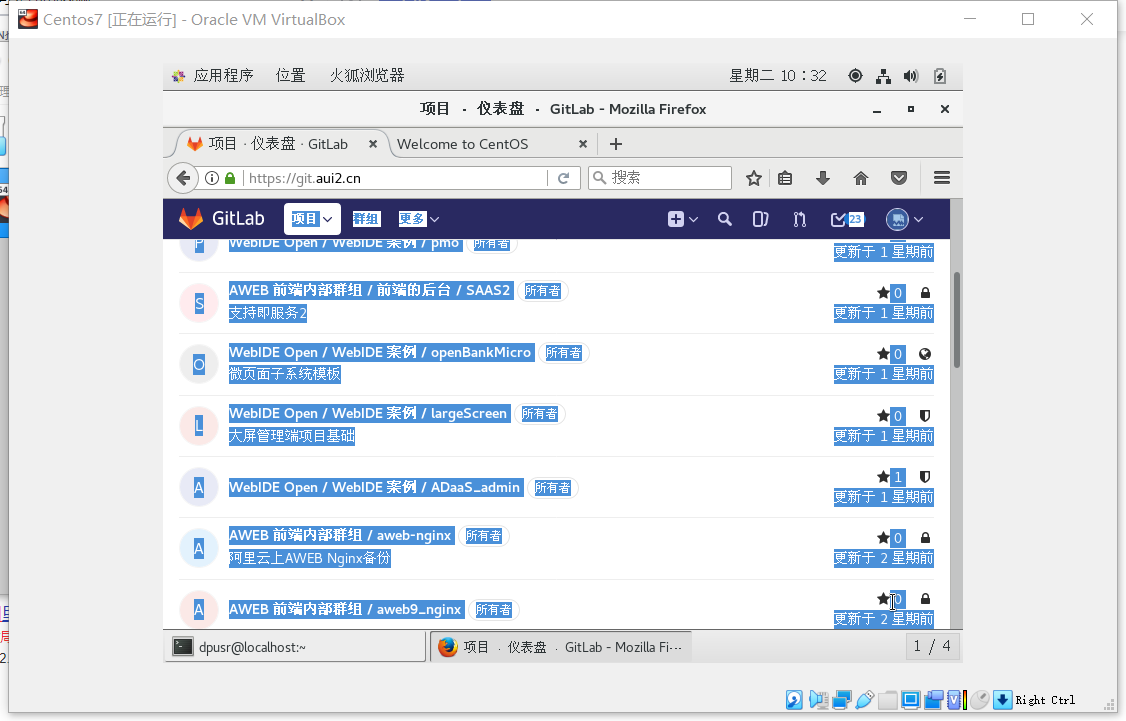Open ADaaS_admin project link
1126x721 pixels.
[376, 488]
